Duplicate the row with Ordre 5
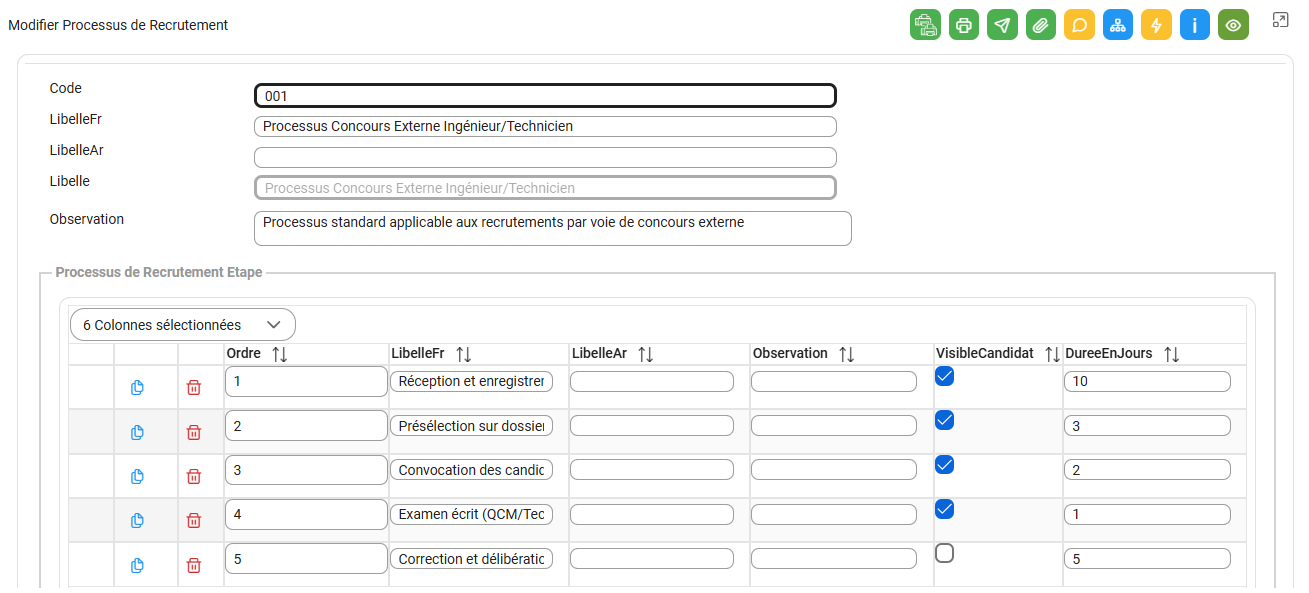Image resolution: width=1309 pixels, height=593 pixels. pos(138,565)
